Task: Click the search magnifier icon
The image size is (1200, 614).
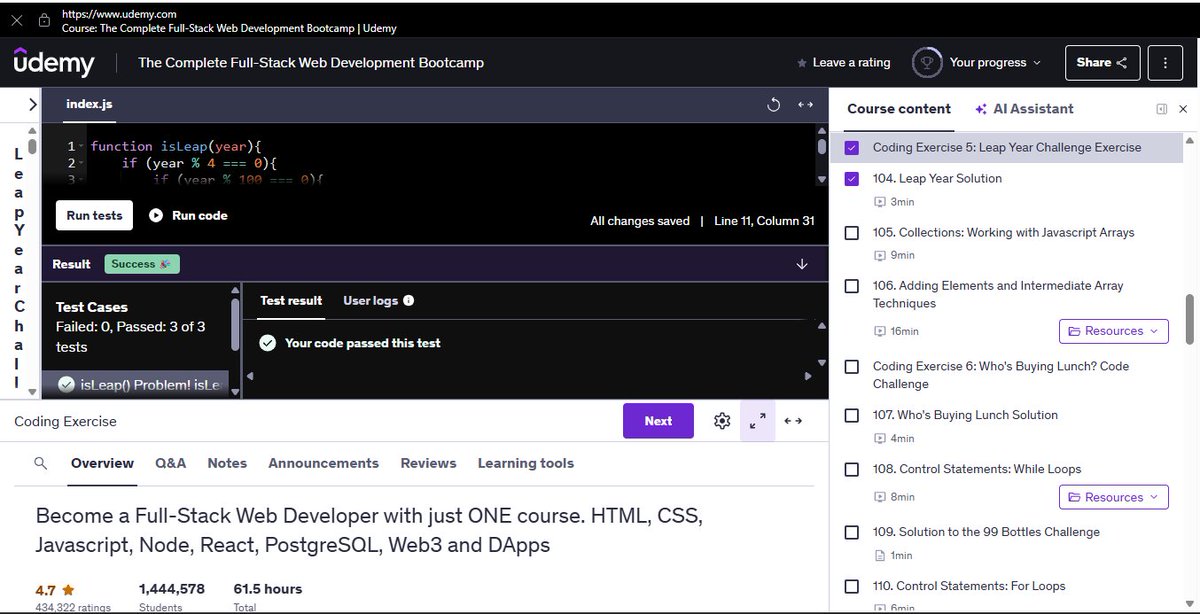Action: click(41, 463)
